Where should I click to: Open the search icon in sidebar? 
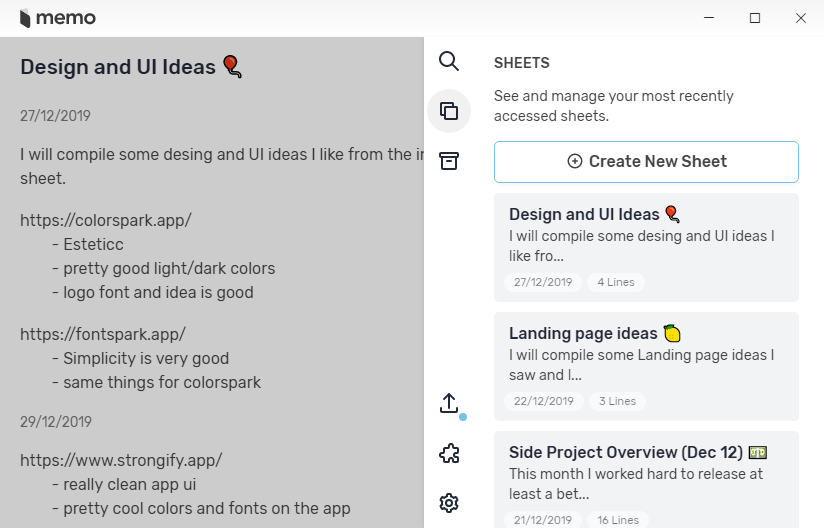click(449, 62)
